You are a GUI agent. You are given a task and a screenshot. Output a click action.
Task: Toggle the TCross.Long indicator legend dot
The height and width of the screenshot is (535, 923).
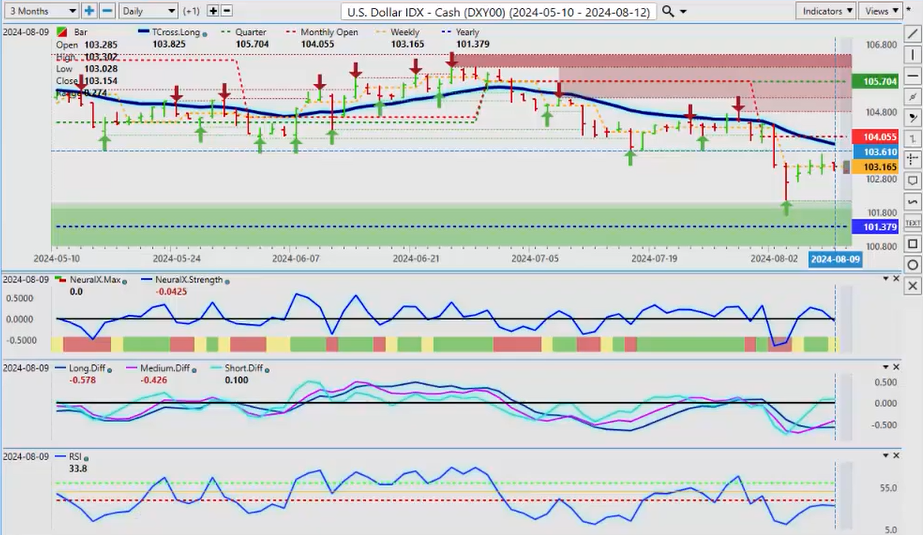coord(206,33)
